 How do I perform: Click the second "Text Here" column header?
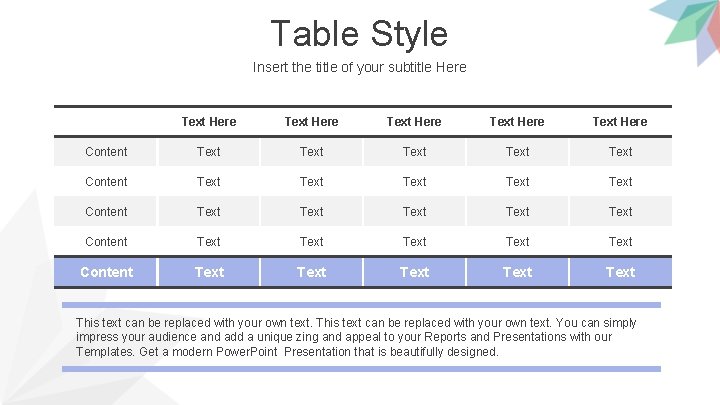point(311,122)
